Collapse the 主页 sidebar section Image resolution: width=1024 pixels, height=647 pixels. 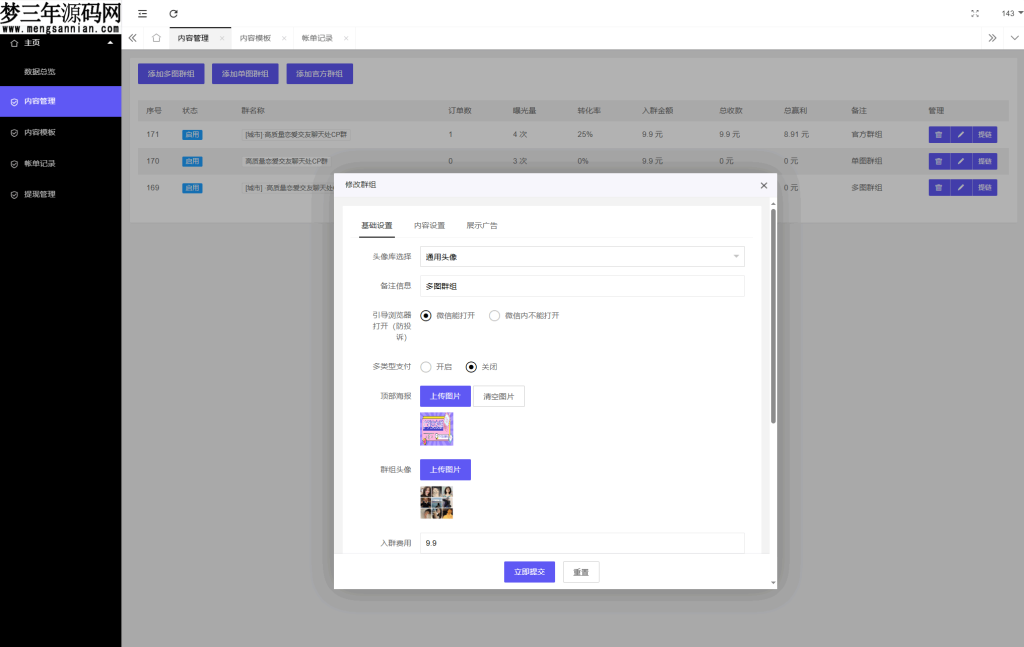[x=110, y=43]
